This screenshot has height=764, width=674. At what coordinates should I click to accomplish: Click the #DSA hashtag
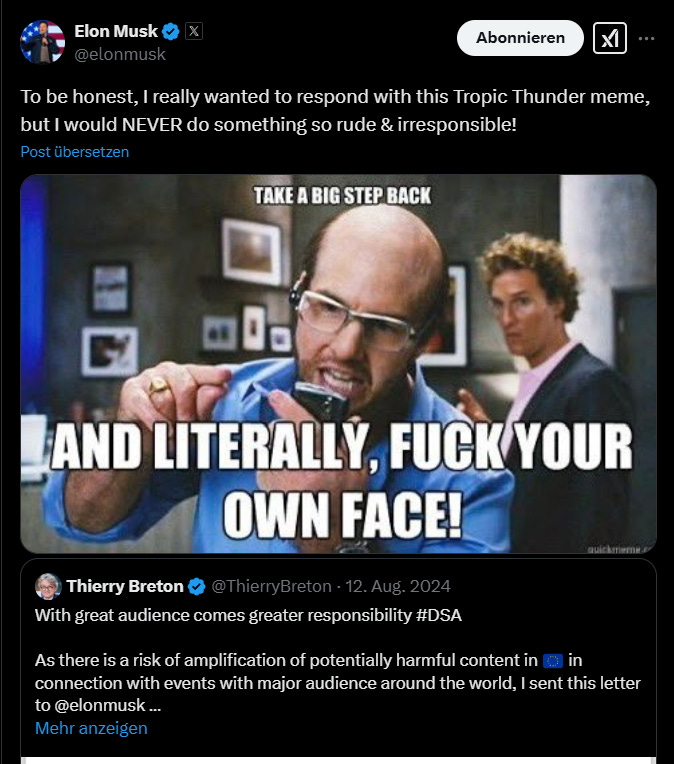point(439,615)
